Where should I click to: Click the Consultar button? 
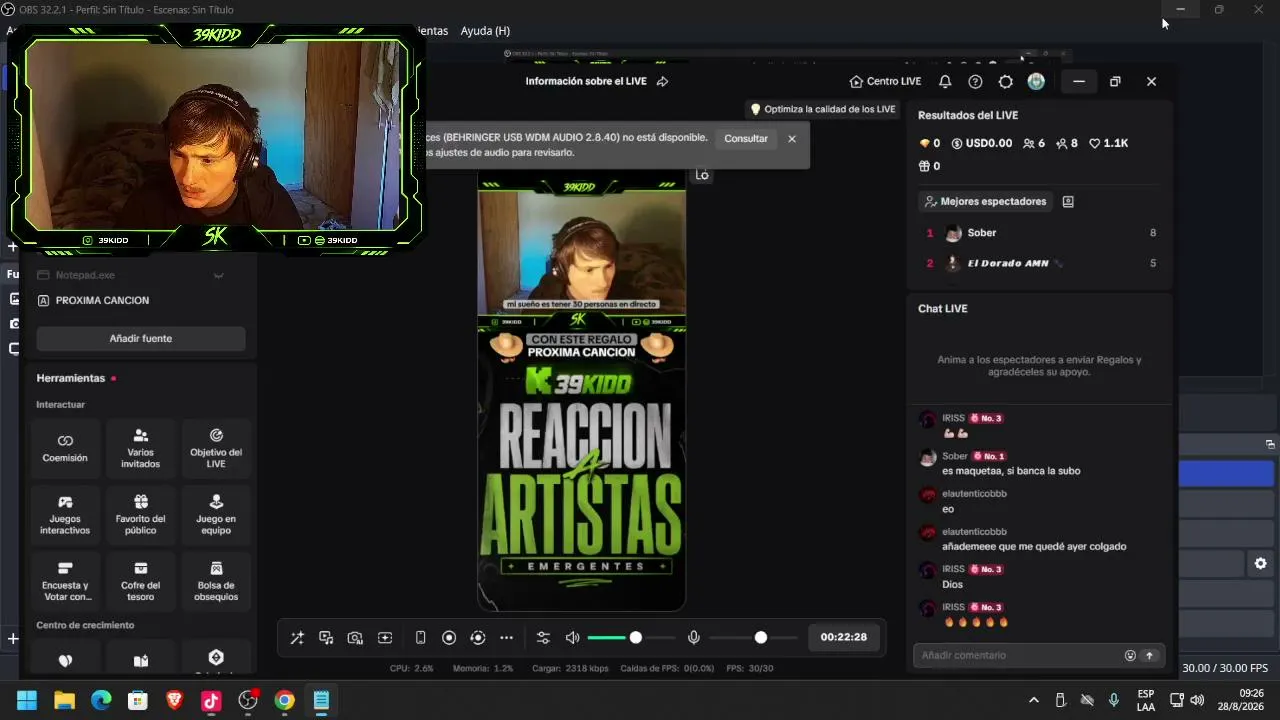[x=746, y=139]
